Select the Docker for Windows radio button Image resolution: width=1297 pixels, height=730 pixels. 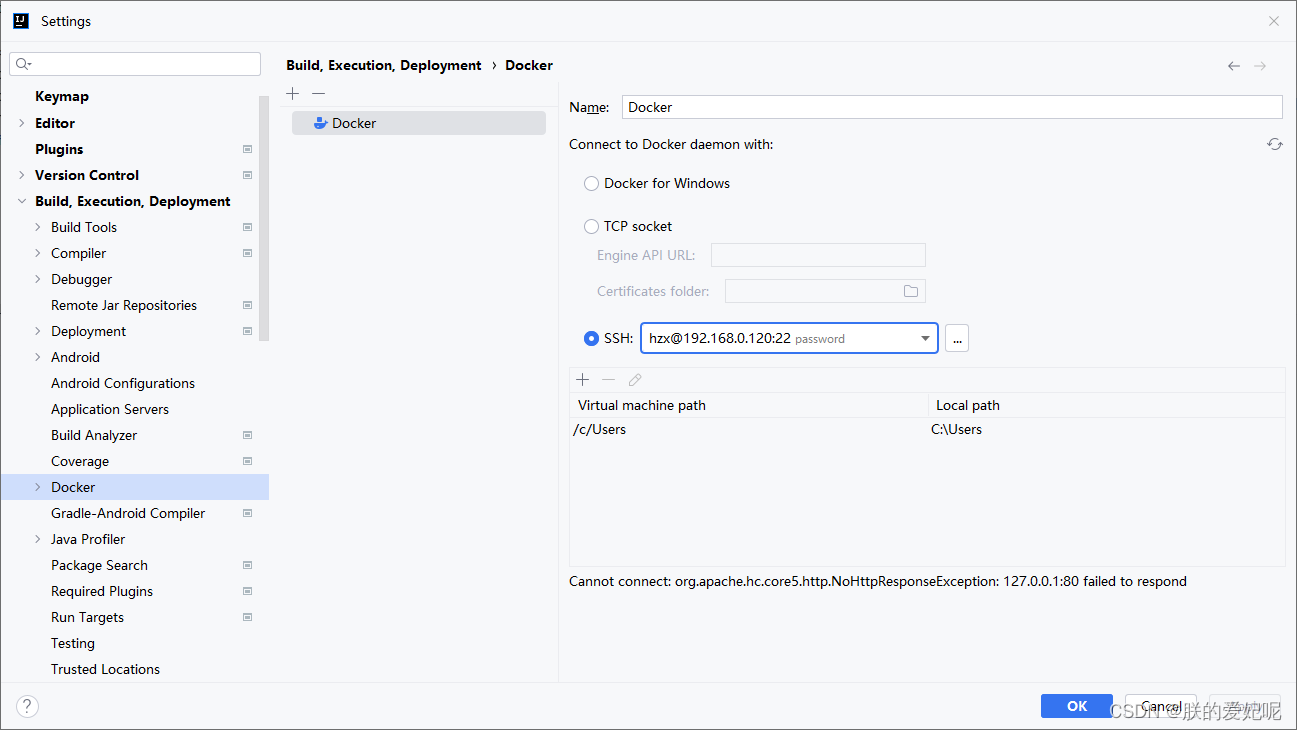tap(591, 183)
